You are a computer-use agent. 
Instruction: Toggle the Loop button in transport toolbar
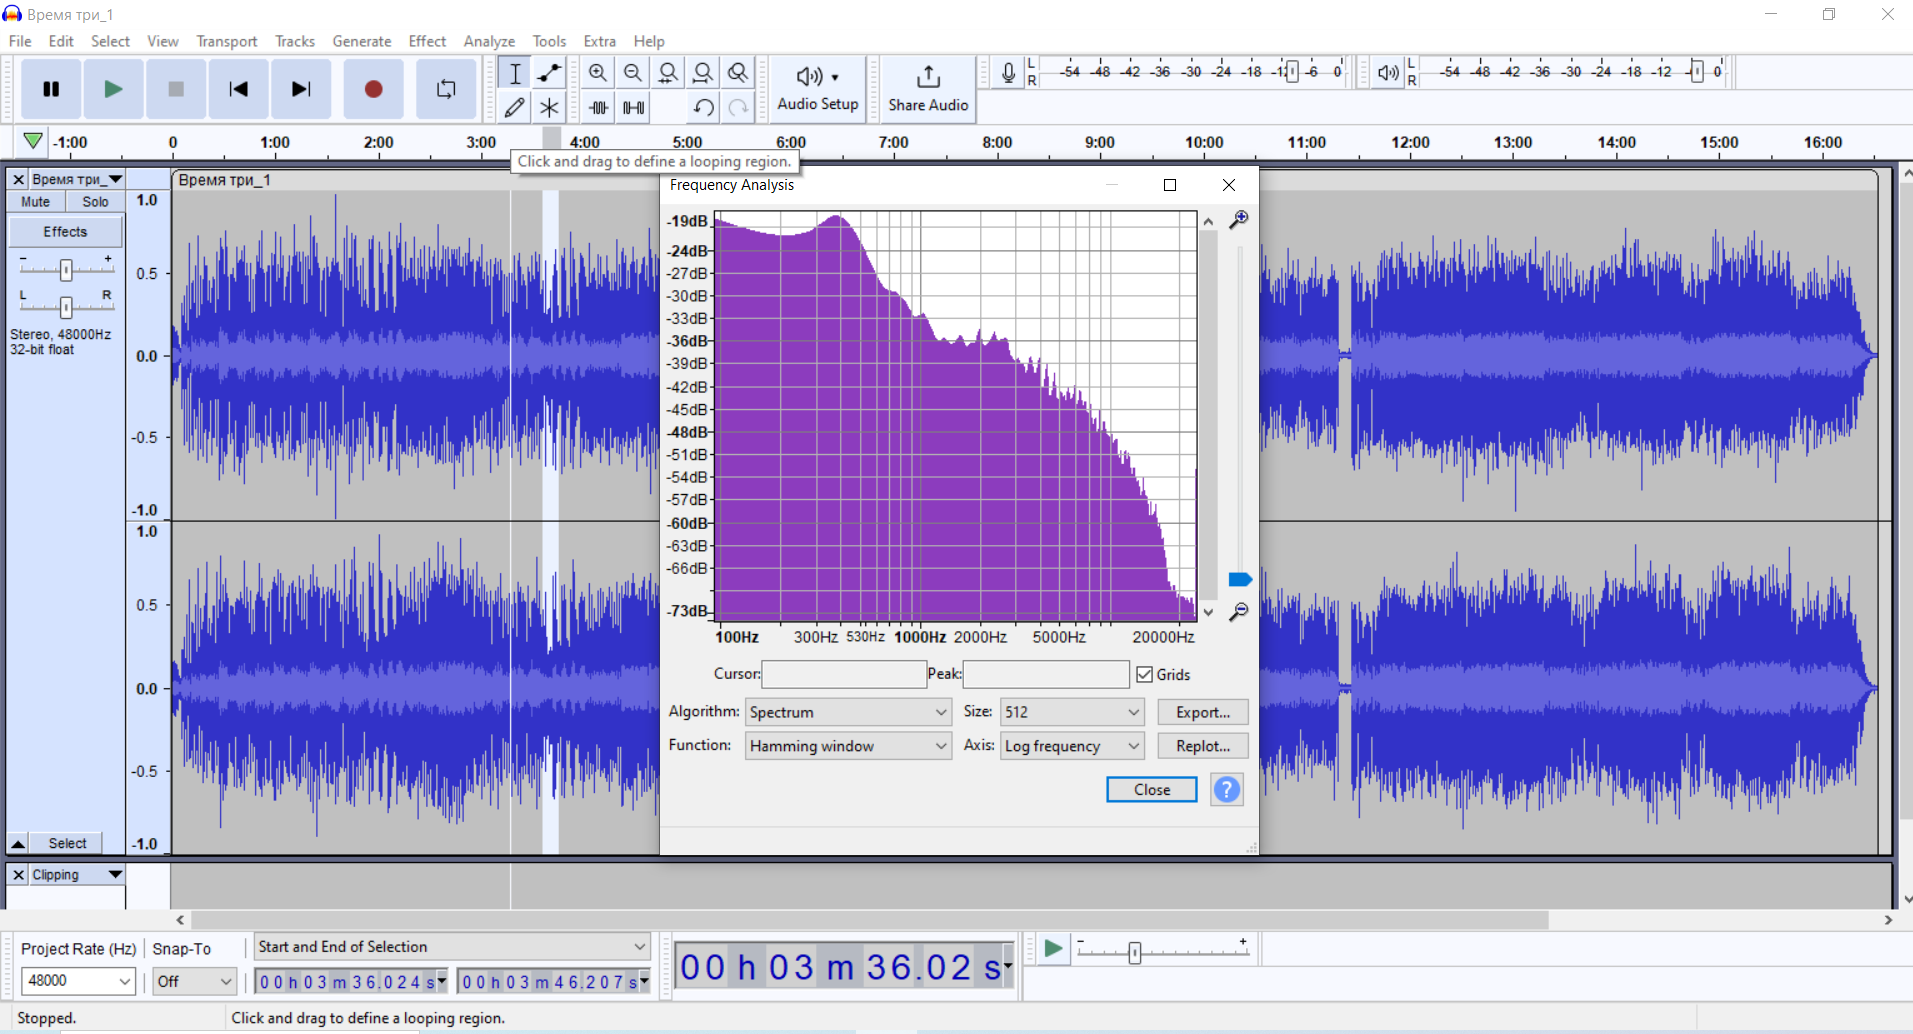click(x=446, y=89)
